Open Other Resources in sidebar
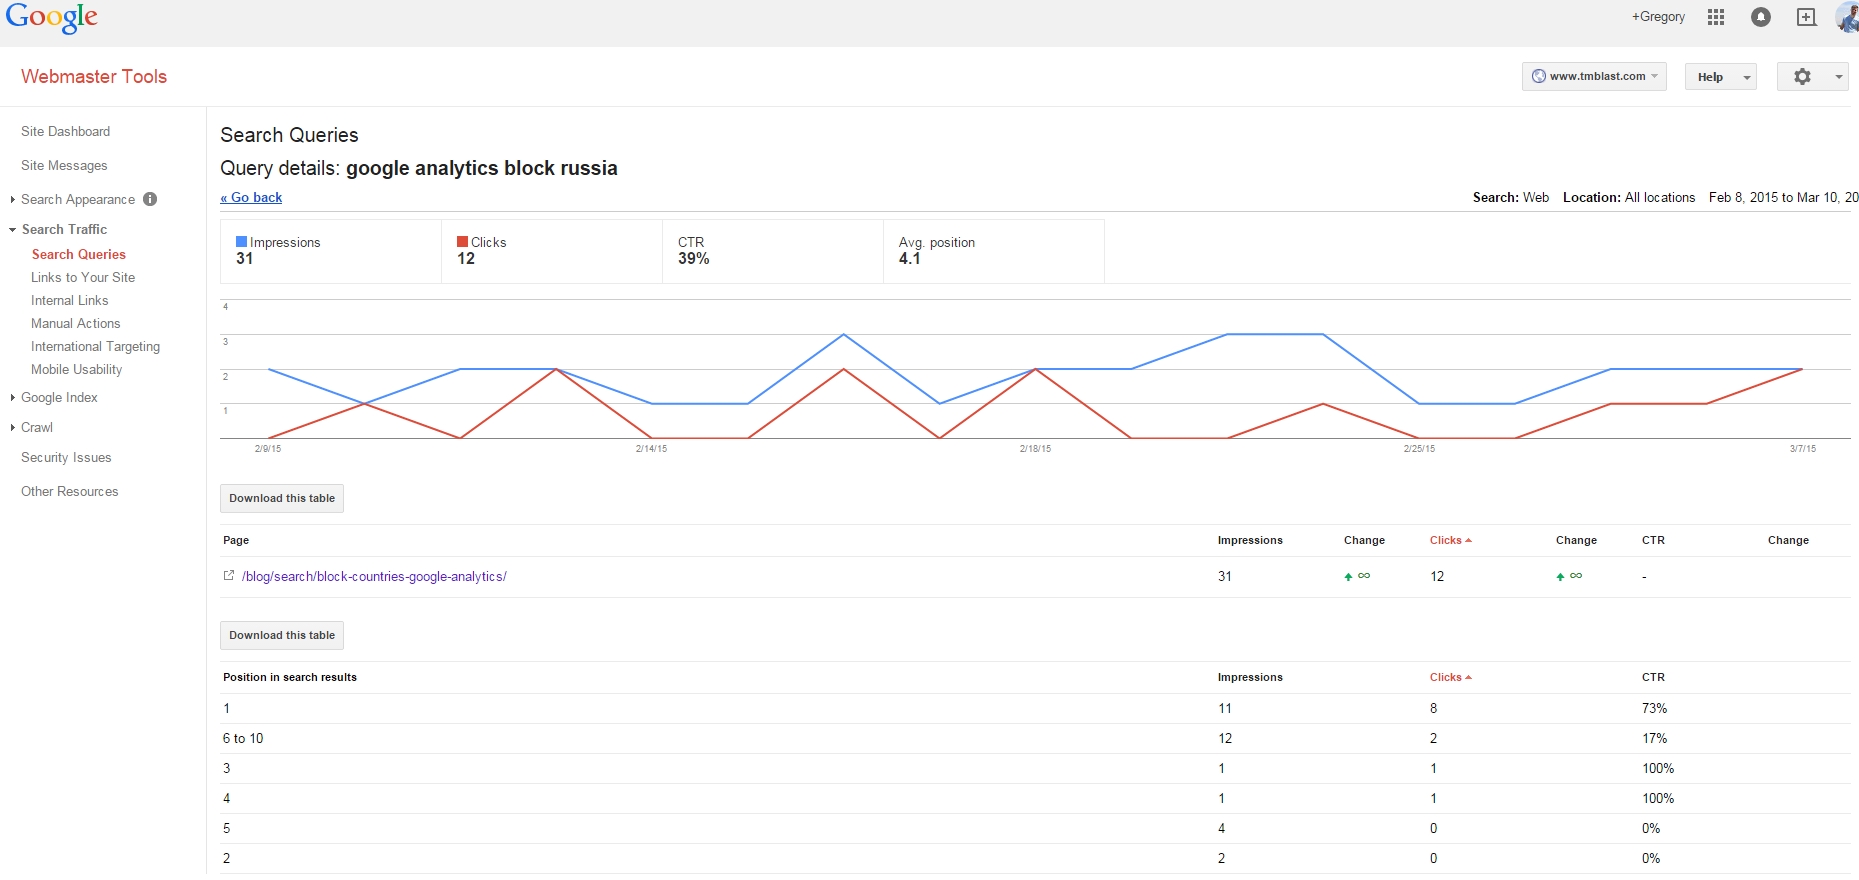The height and width of the screenshot is (880, 1859). 70,491
